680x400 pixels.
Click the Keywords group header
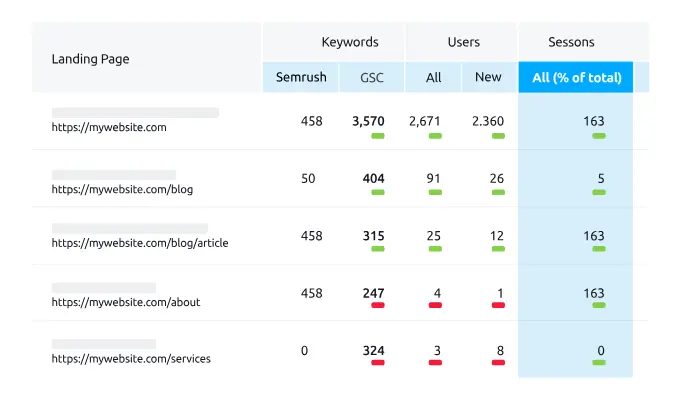point(350,42)
